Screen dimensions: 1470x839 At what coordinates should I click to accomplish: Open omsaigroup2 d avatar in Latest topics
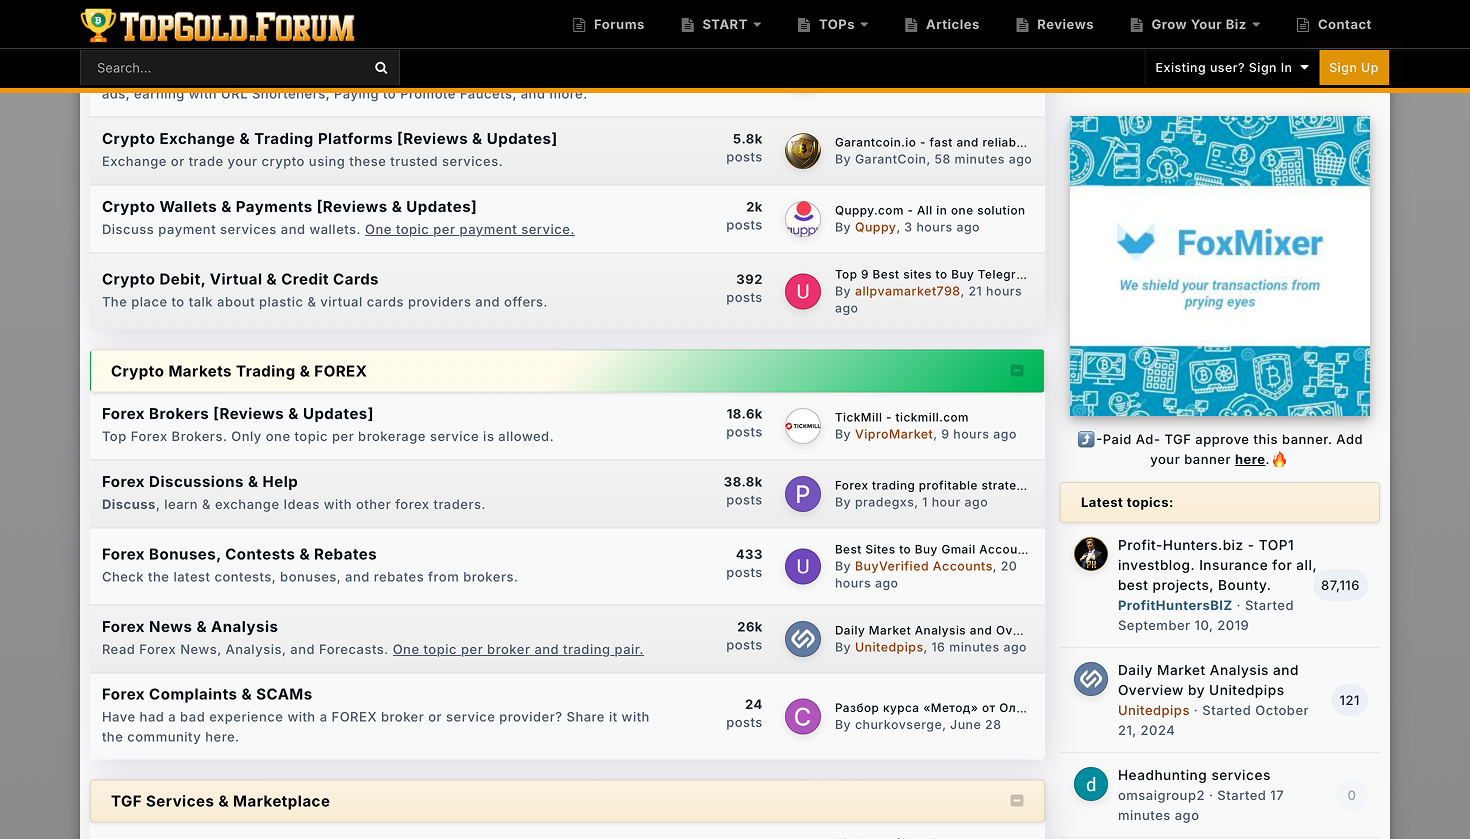[x=1091, y=784]
